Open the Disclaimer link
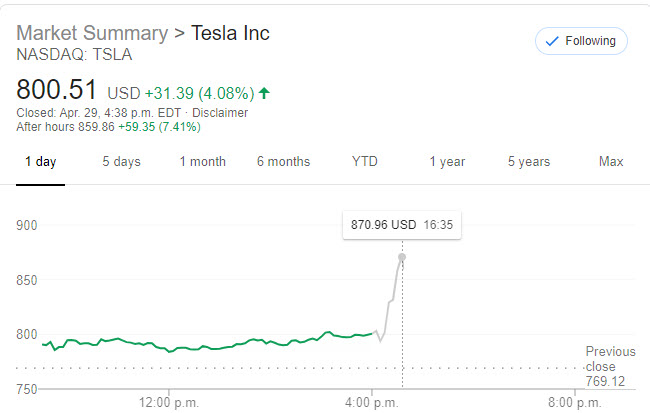 click(x=220, y=113)
